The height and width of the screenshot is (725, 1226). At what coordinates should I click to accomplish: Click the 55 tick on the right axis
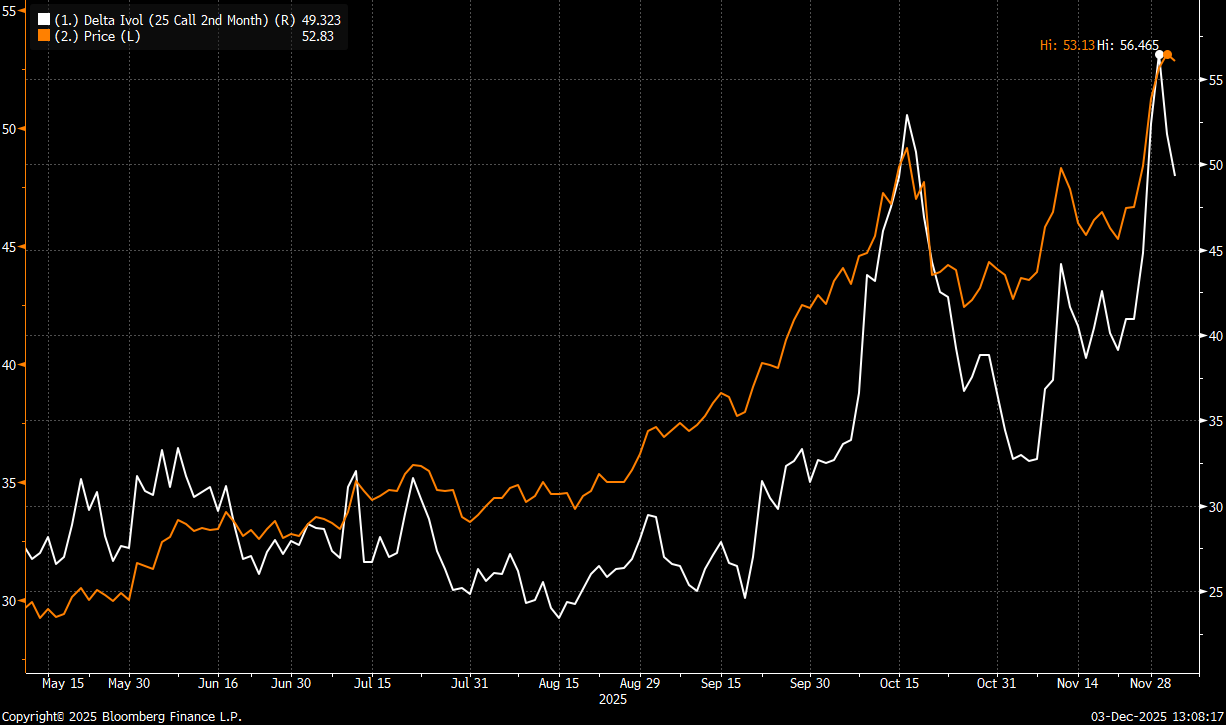pos(1217,78)
